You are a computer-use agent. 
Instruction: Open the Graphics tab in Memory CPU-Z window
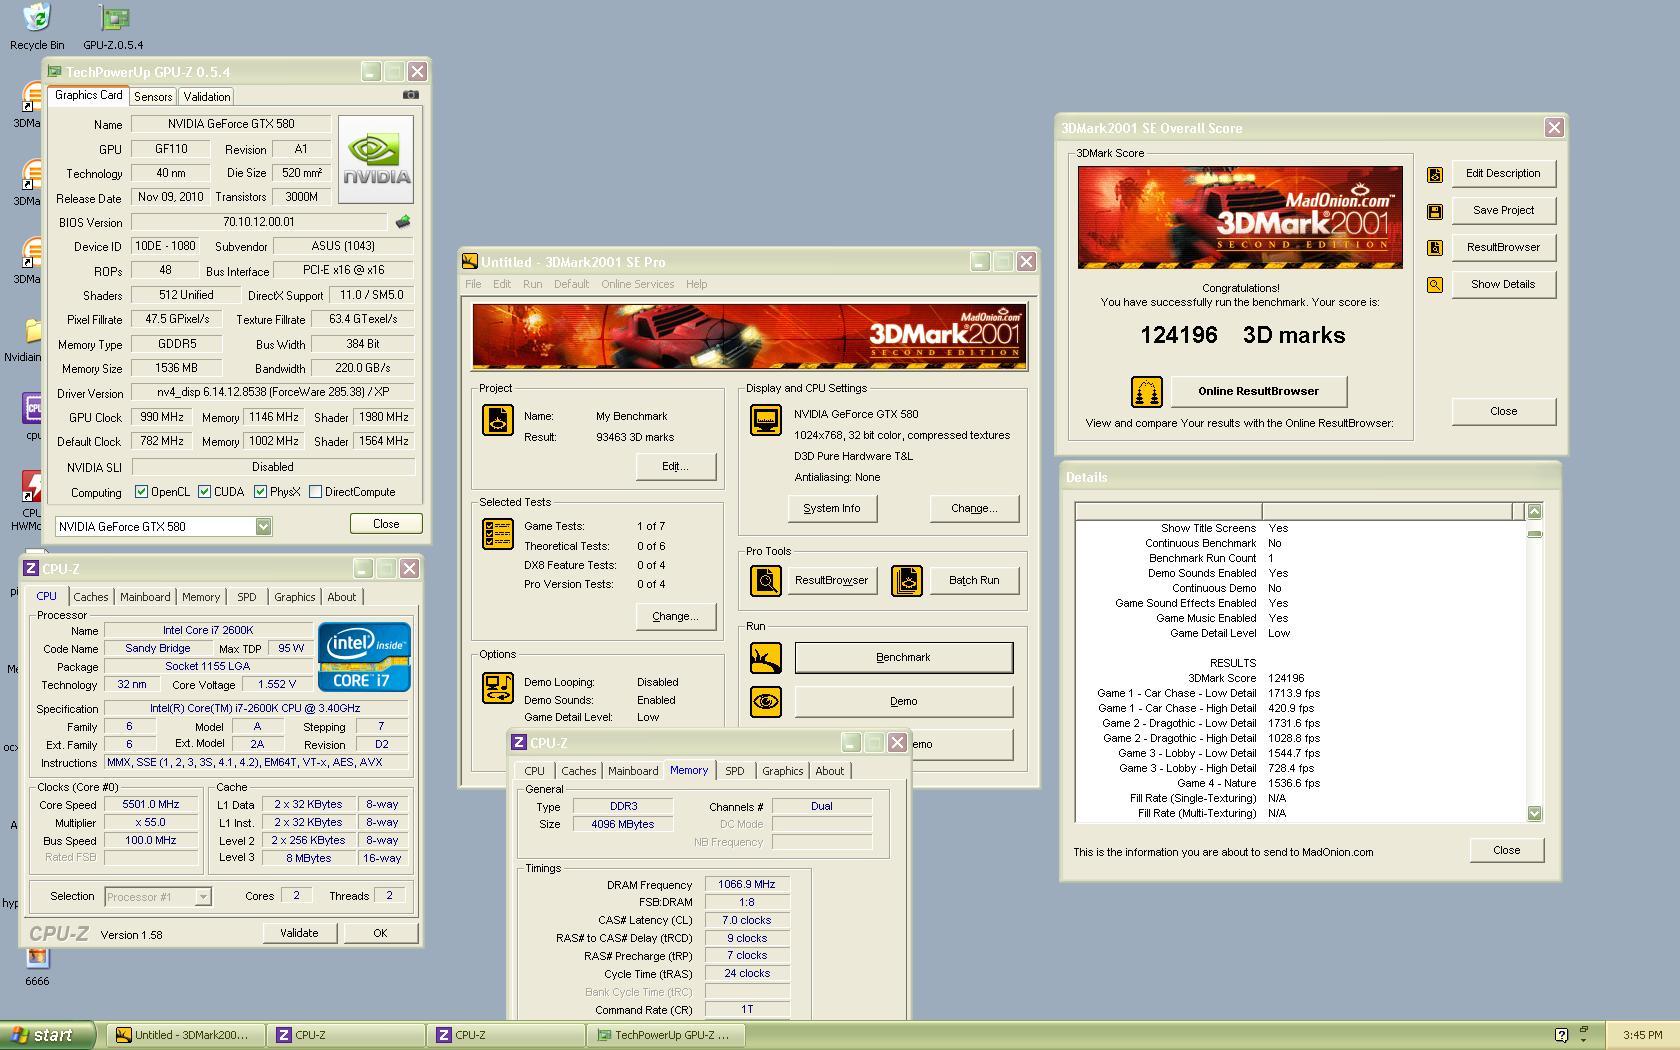click(782, 771)
